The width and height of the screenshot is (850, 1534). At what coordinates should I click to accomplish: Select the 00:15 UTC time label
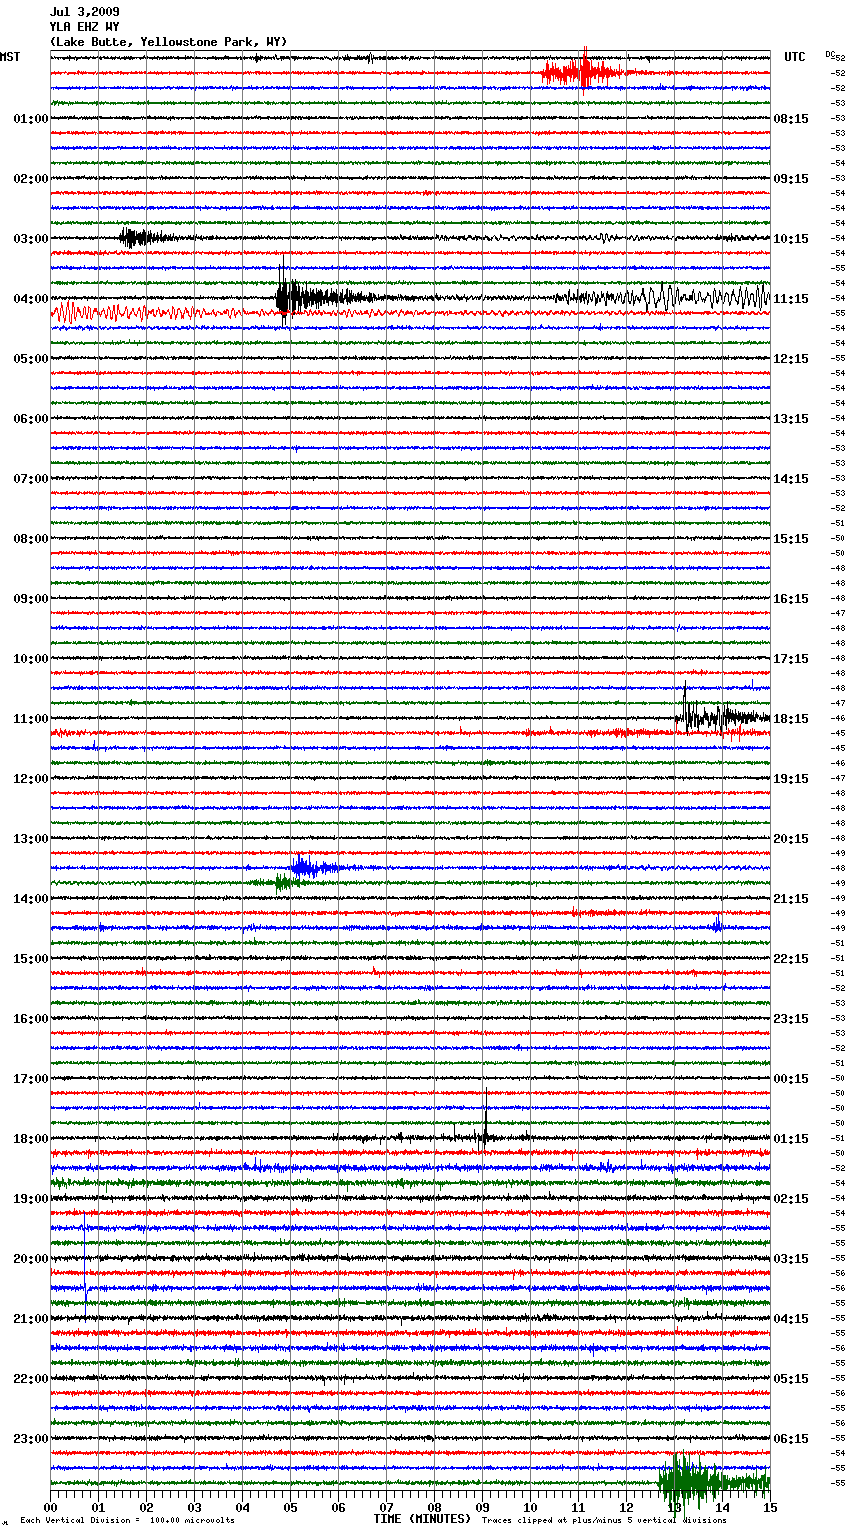(x=791, y=1079)
